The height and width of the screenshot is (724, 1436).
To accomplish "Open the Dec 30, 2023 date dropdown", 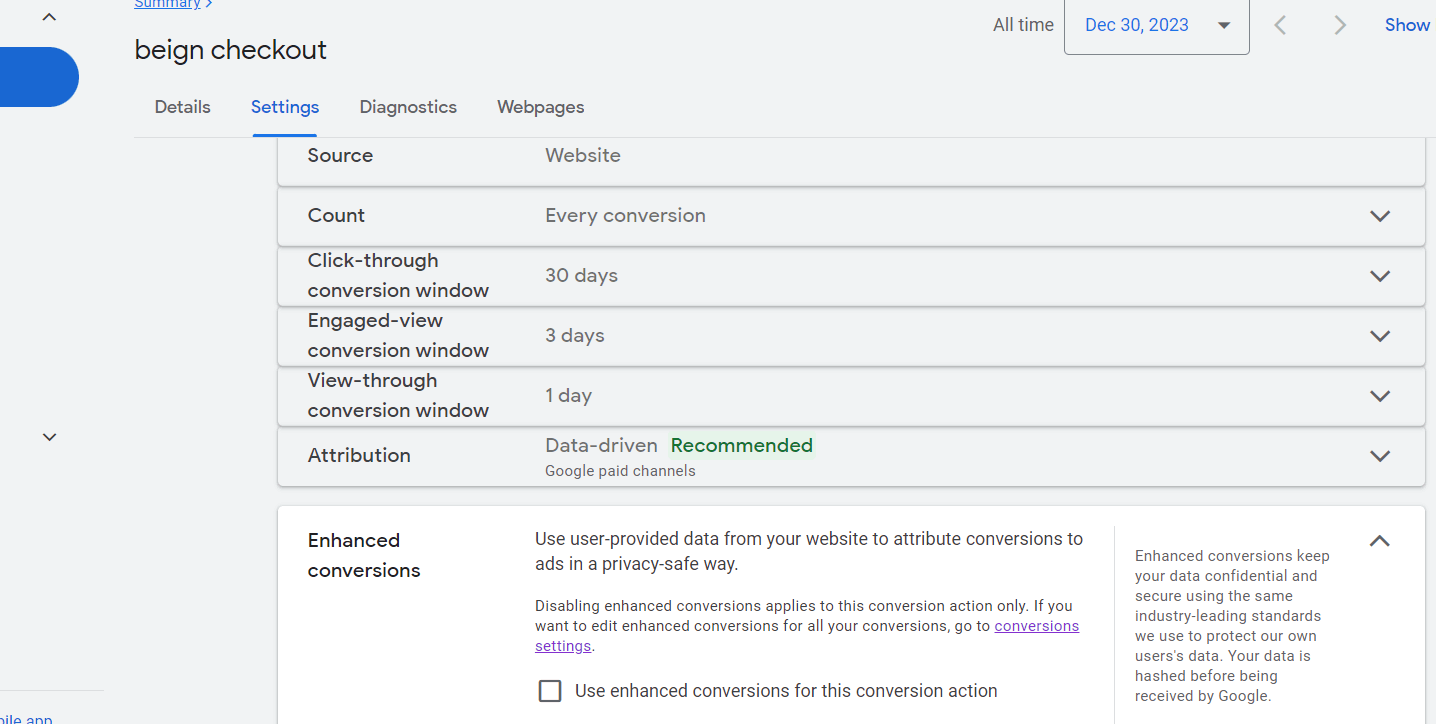I will click(1157, 26).
